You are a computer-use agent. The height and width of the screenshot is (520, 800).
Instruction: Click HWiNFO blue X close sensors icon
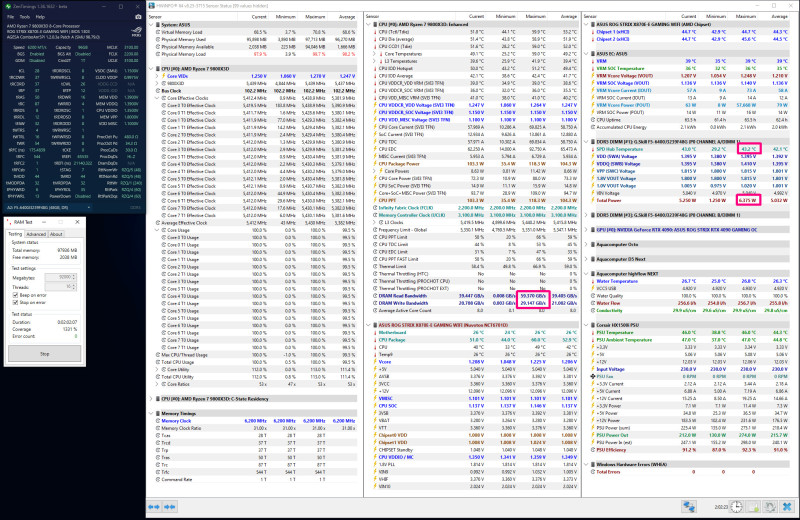[x=787, y=507]
